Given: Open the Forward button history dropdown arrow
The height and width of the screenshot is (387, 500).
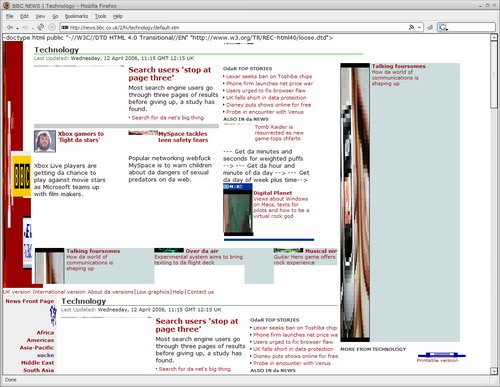Looking at the screenshot, I should pos(32,28).
